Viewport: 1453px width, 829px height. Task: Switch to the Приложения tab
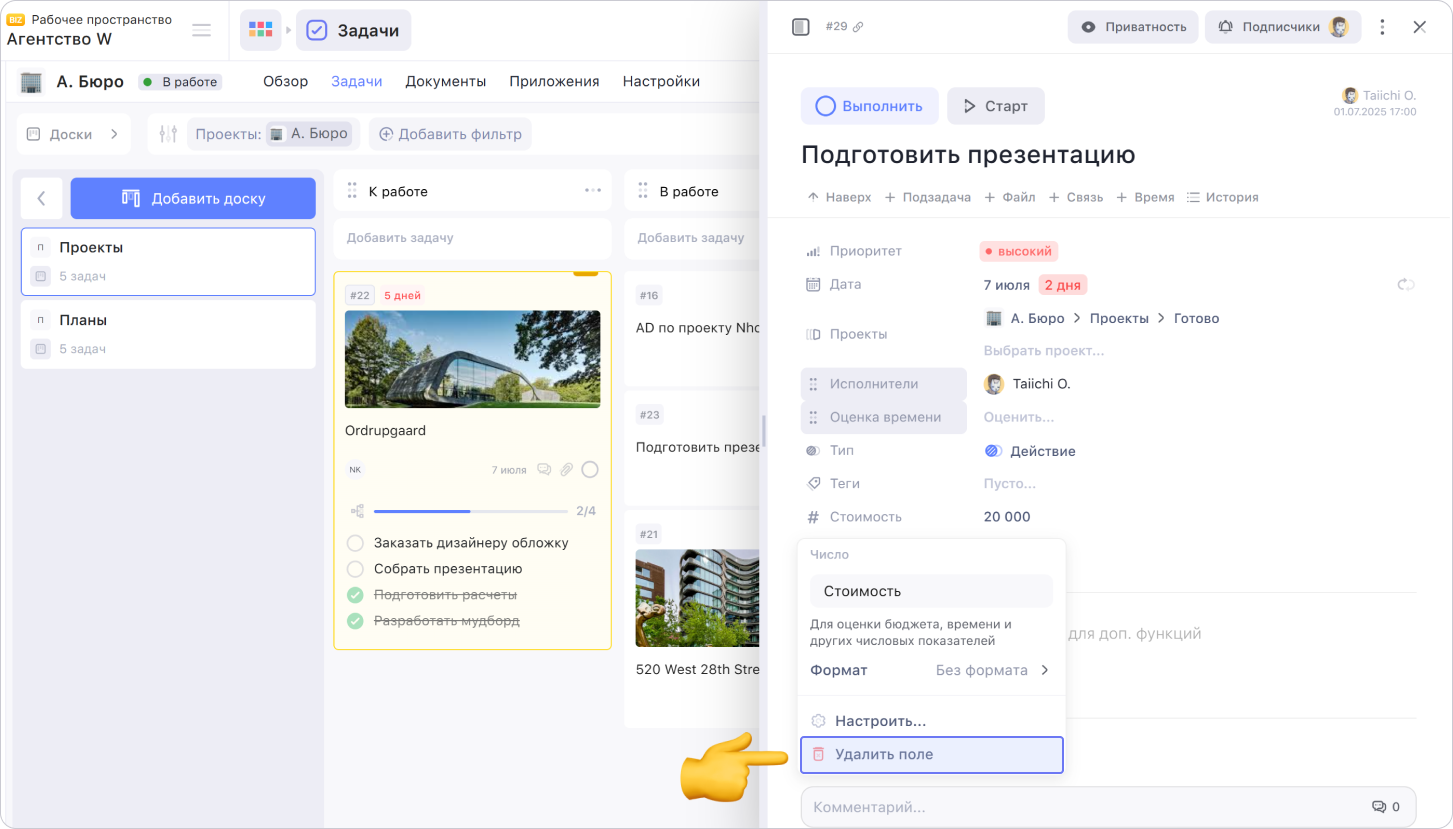tap(554, 81)
